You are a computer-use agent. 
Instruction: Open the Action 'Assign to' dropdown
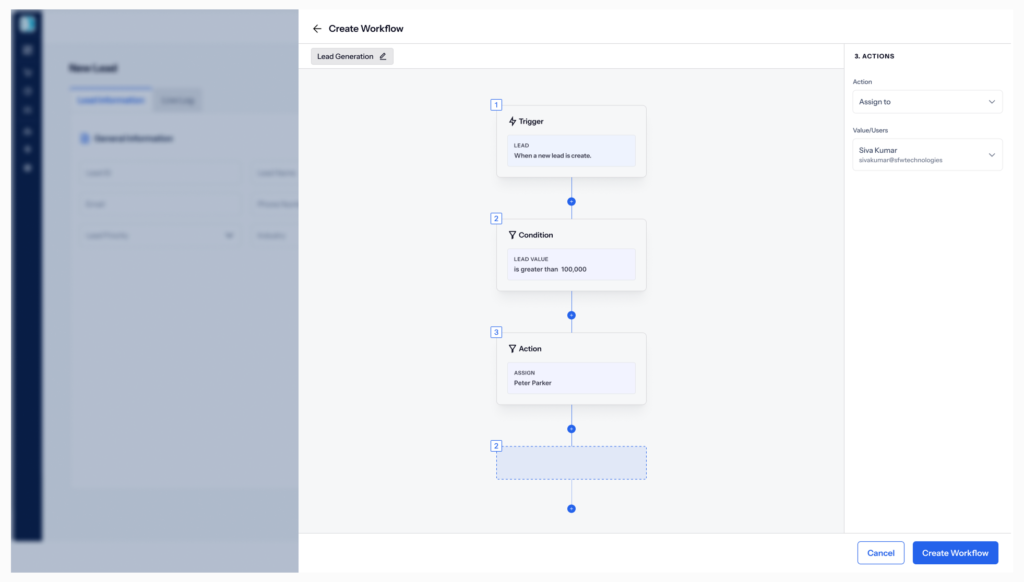927,102
